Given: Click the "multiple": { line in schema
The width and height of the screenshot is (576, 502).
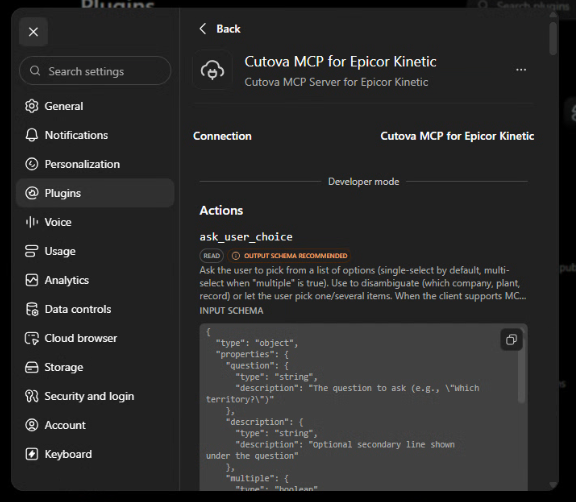Looking at the screenshot, I should (x=257, y=478).
